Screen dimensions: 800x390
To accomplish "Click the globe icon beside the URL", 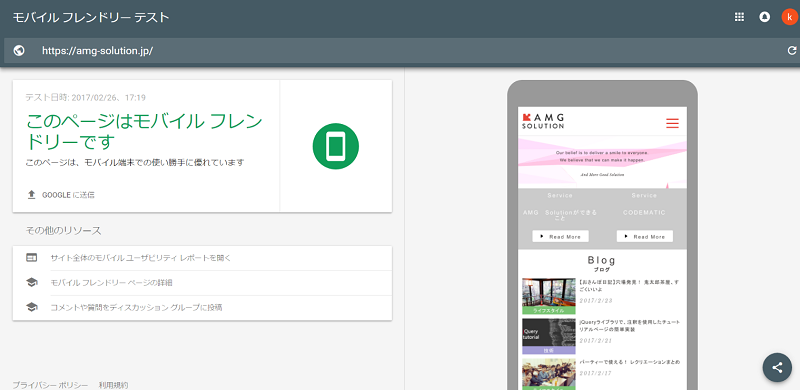I will click(x=19, y=51).
